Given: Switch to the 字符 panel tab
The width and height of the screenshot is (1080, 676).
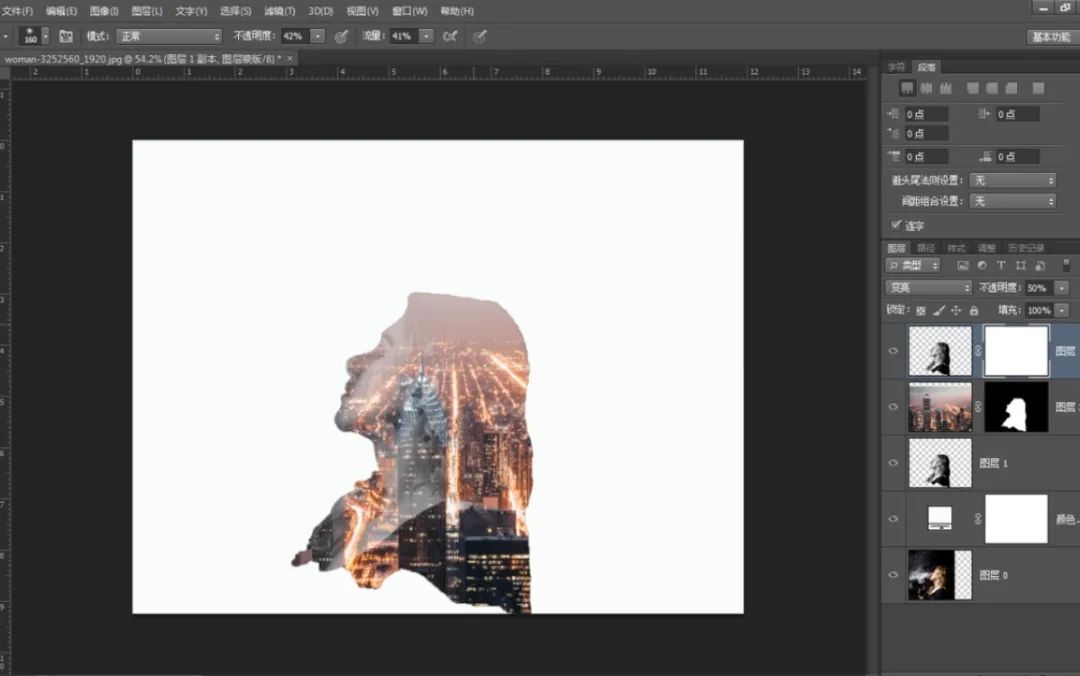Looking at the screenshot, I should click(x=896, y=67).
